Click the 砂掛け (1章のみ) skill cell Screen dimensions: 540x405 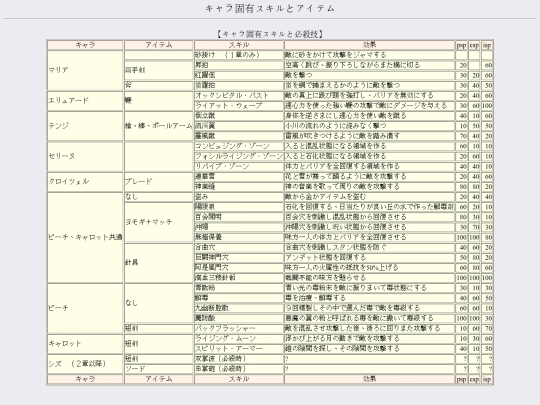(239, 55)
